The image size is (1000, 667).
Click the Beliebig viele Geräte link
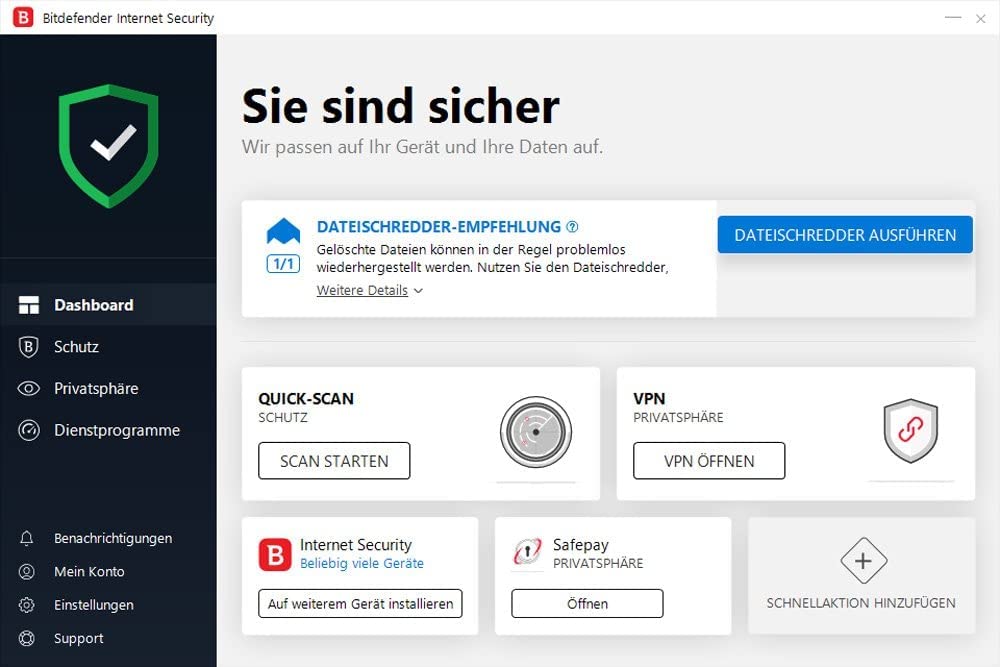(362, 563)
